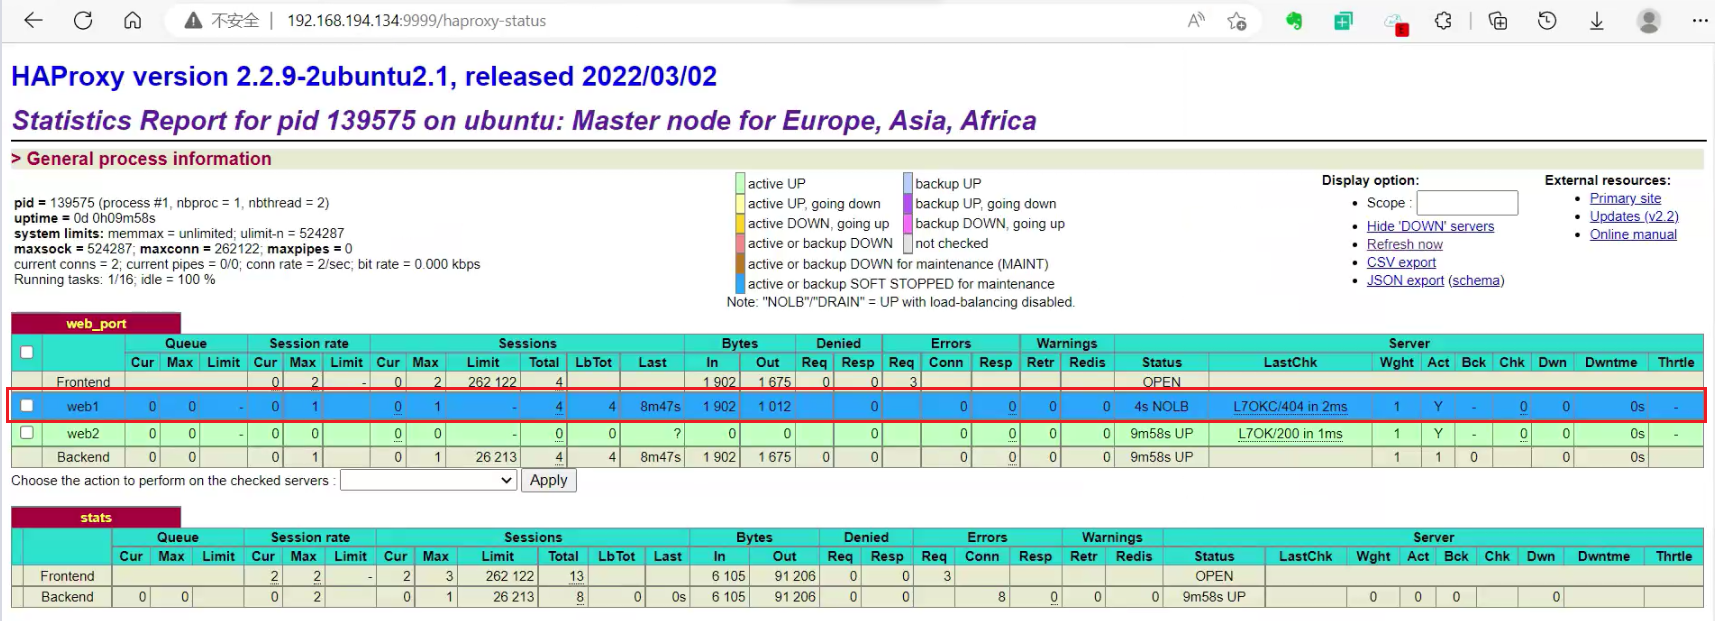
Task: Click the active UP legend color swatch
Action: tap(740, 183)
